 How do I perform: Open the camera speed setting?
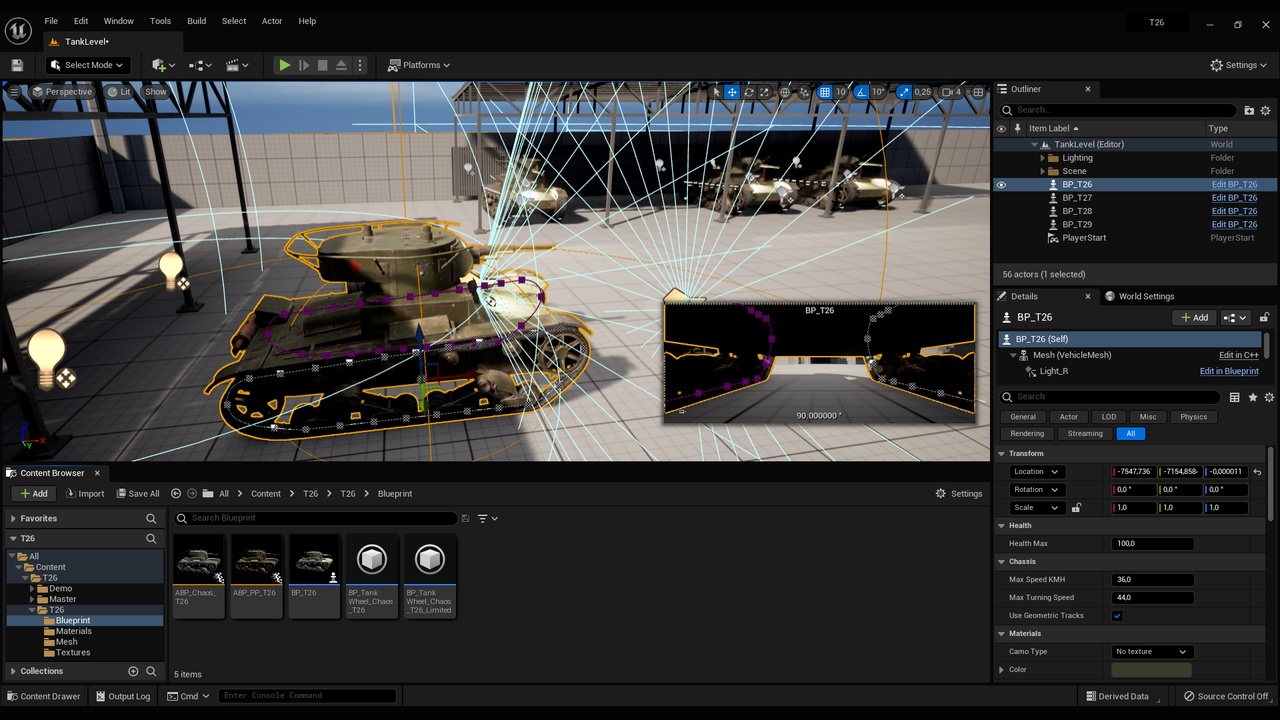coord(952,92)
